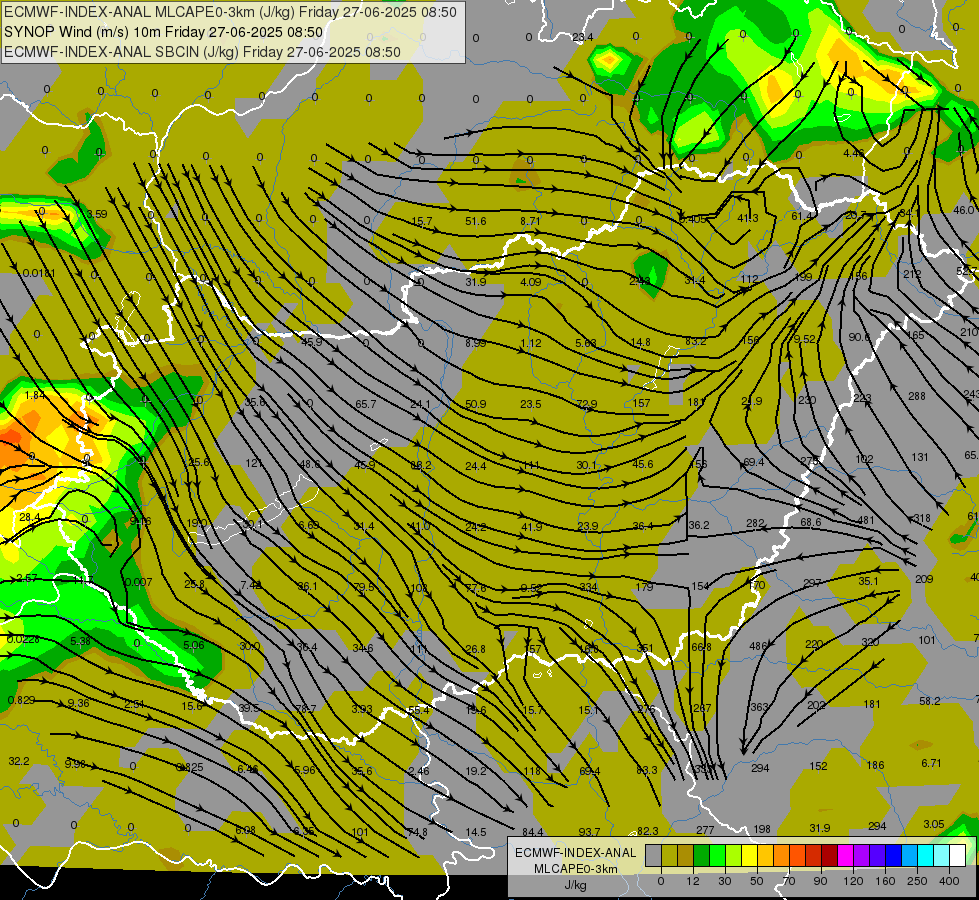This screenshot has height=900, width=979.
Task: Pick the magenta swatch in the color scale
Action: pyautogui.click(x=846, y=856)
